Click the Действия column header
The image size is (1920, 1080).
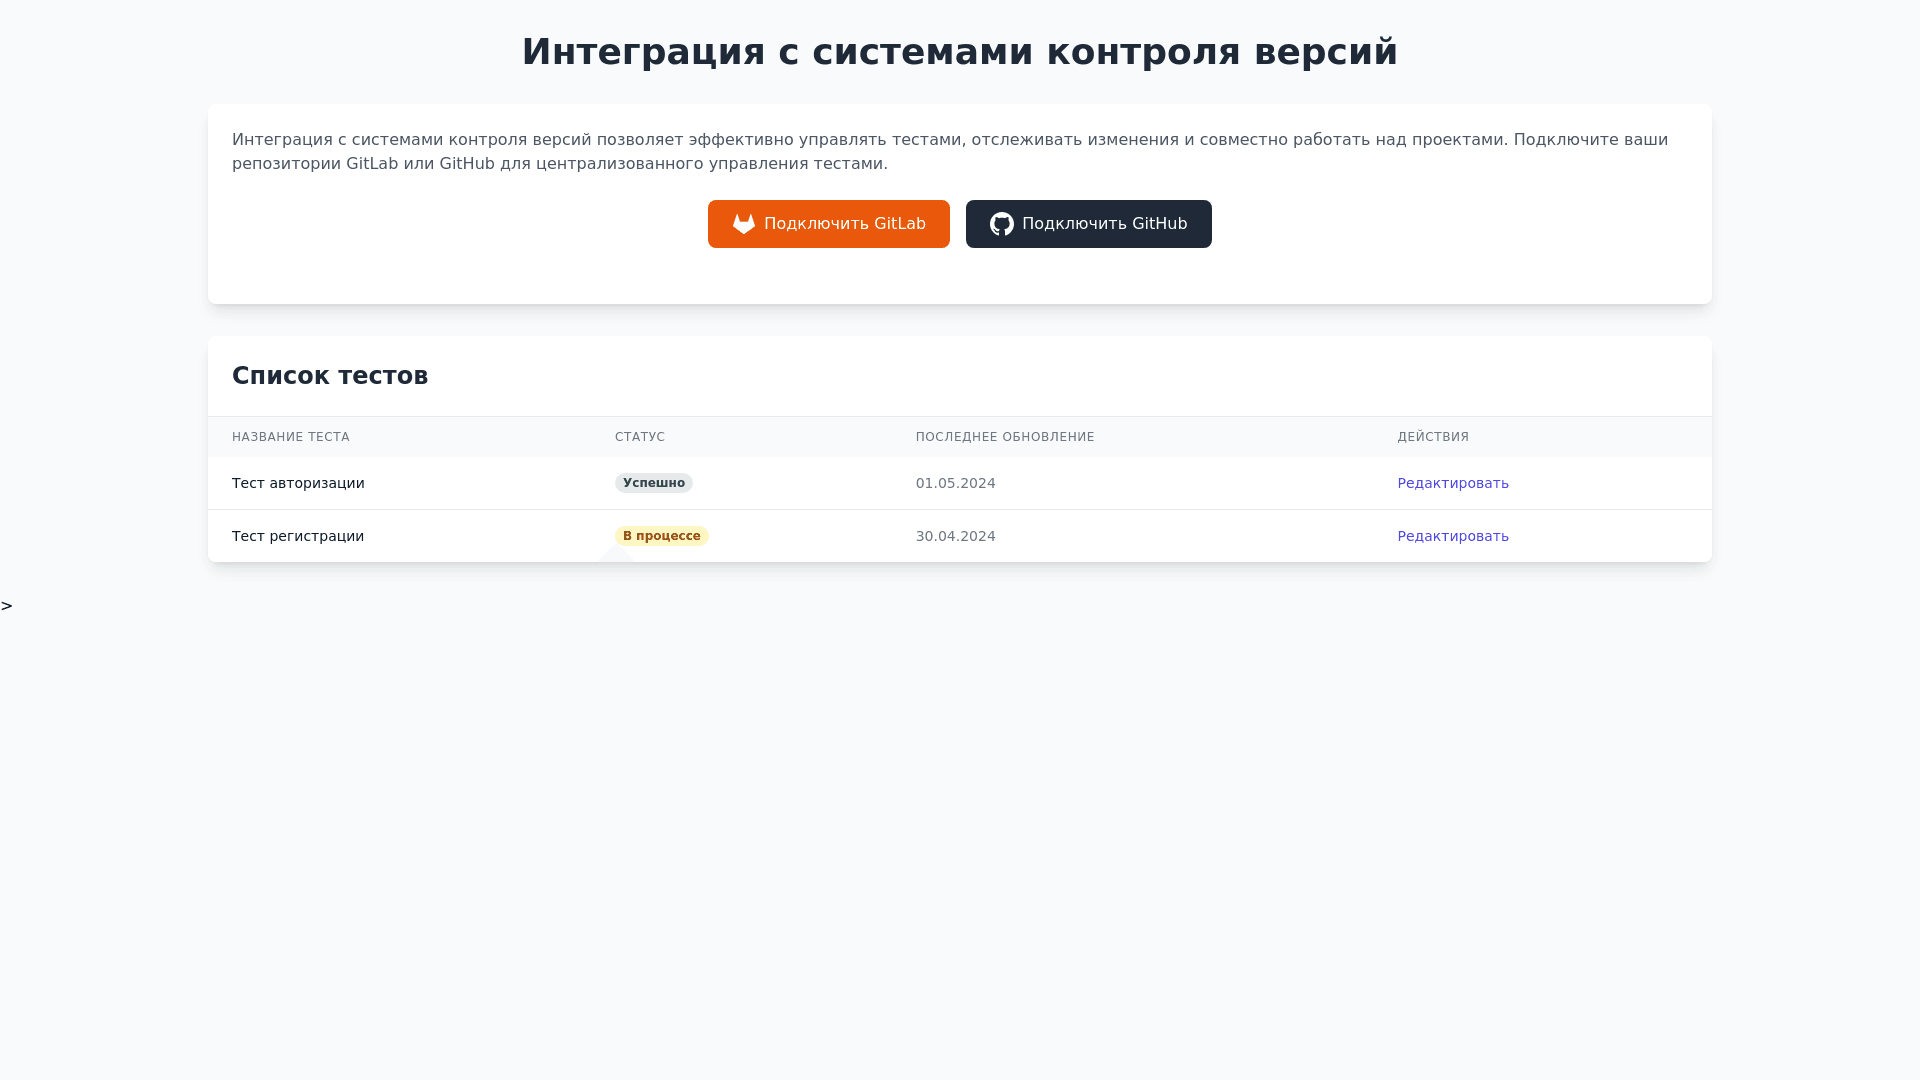tap(1433, 437)
